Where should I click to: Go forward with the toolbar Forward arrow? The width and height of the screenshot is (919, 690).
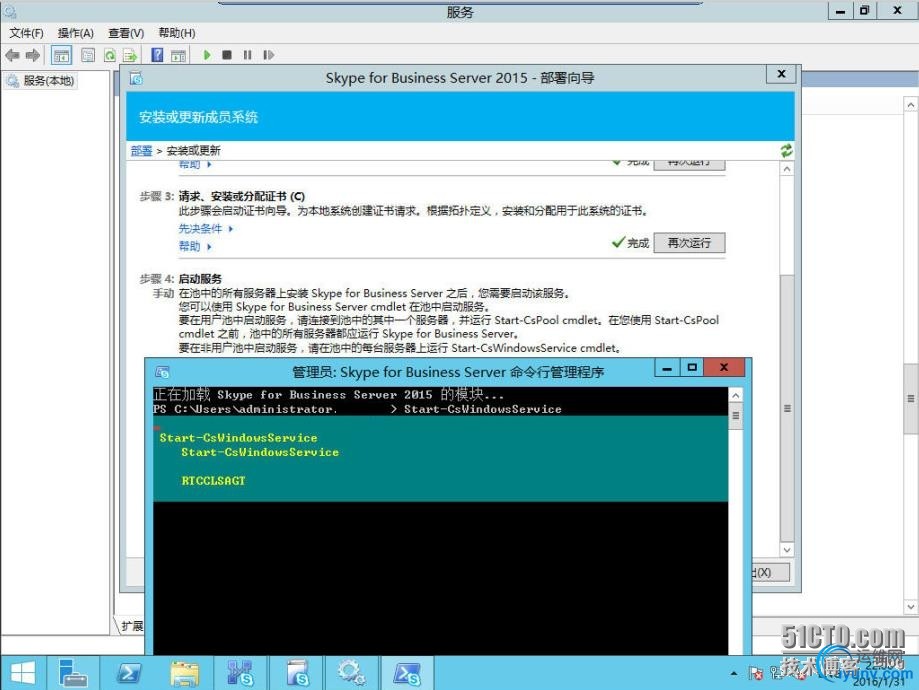(x=33, y=56)
